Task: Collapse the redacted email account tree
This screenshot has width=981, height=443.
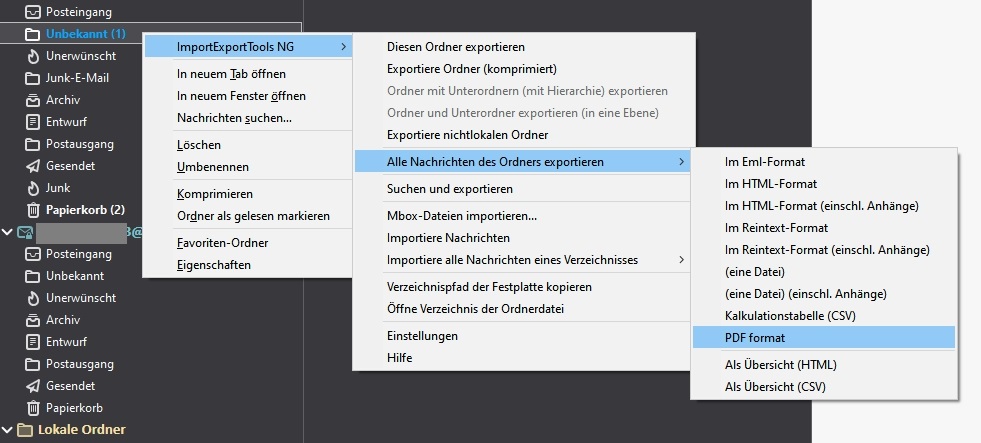Action: pos(8,232)
